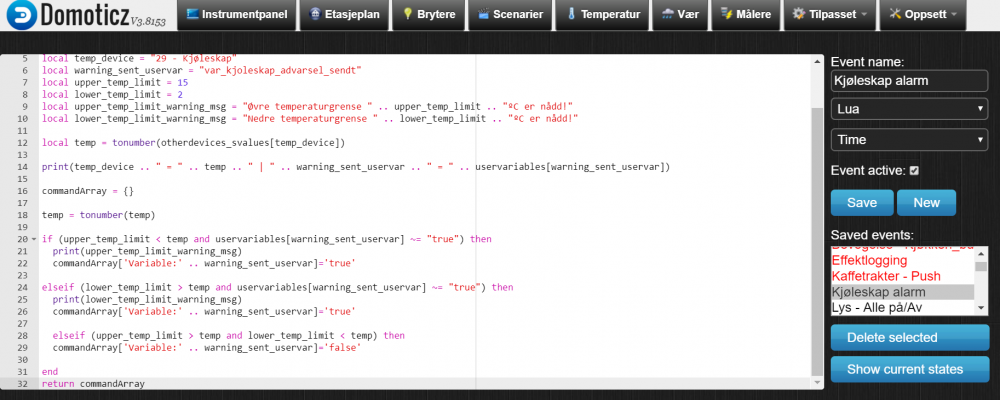
Task: Click the New event button
Action: 926,203
